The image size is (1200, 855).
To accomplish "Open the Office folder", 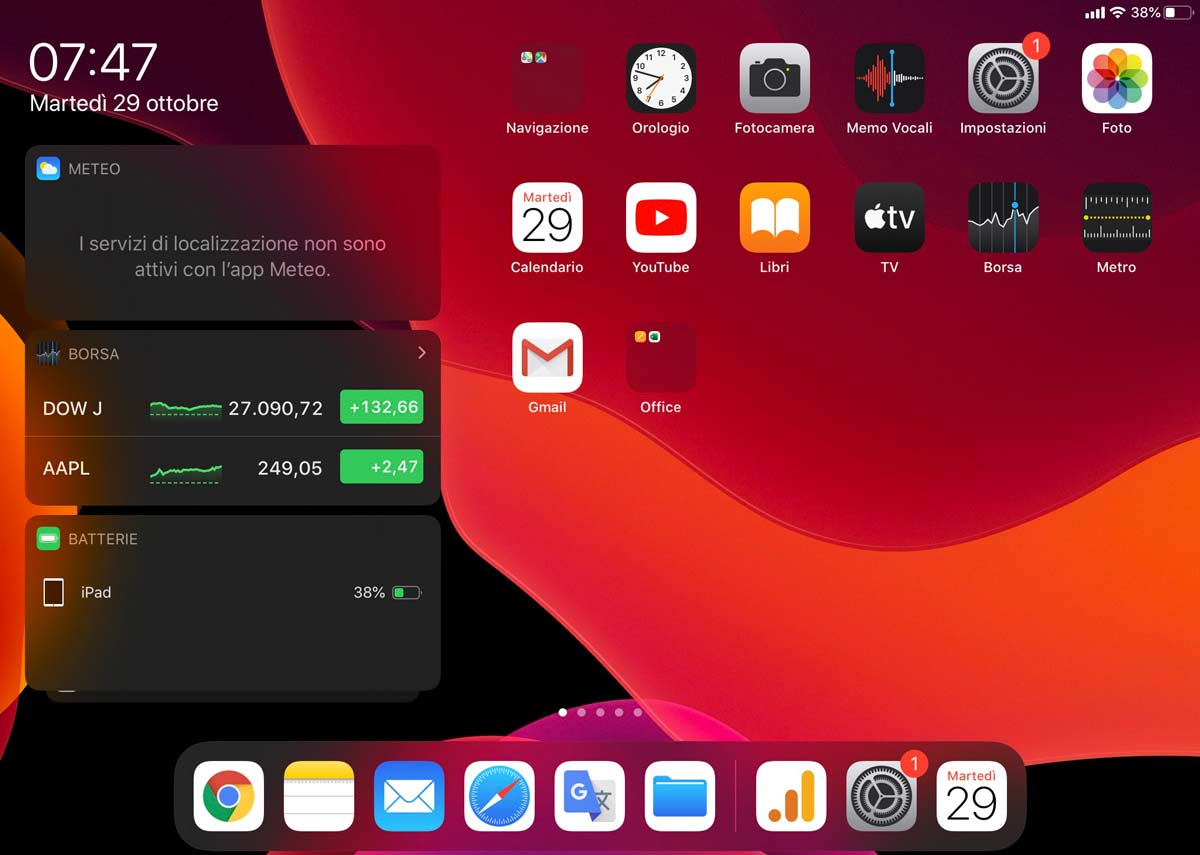I will click(x=661, y=357).
